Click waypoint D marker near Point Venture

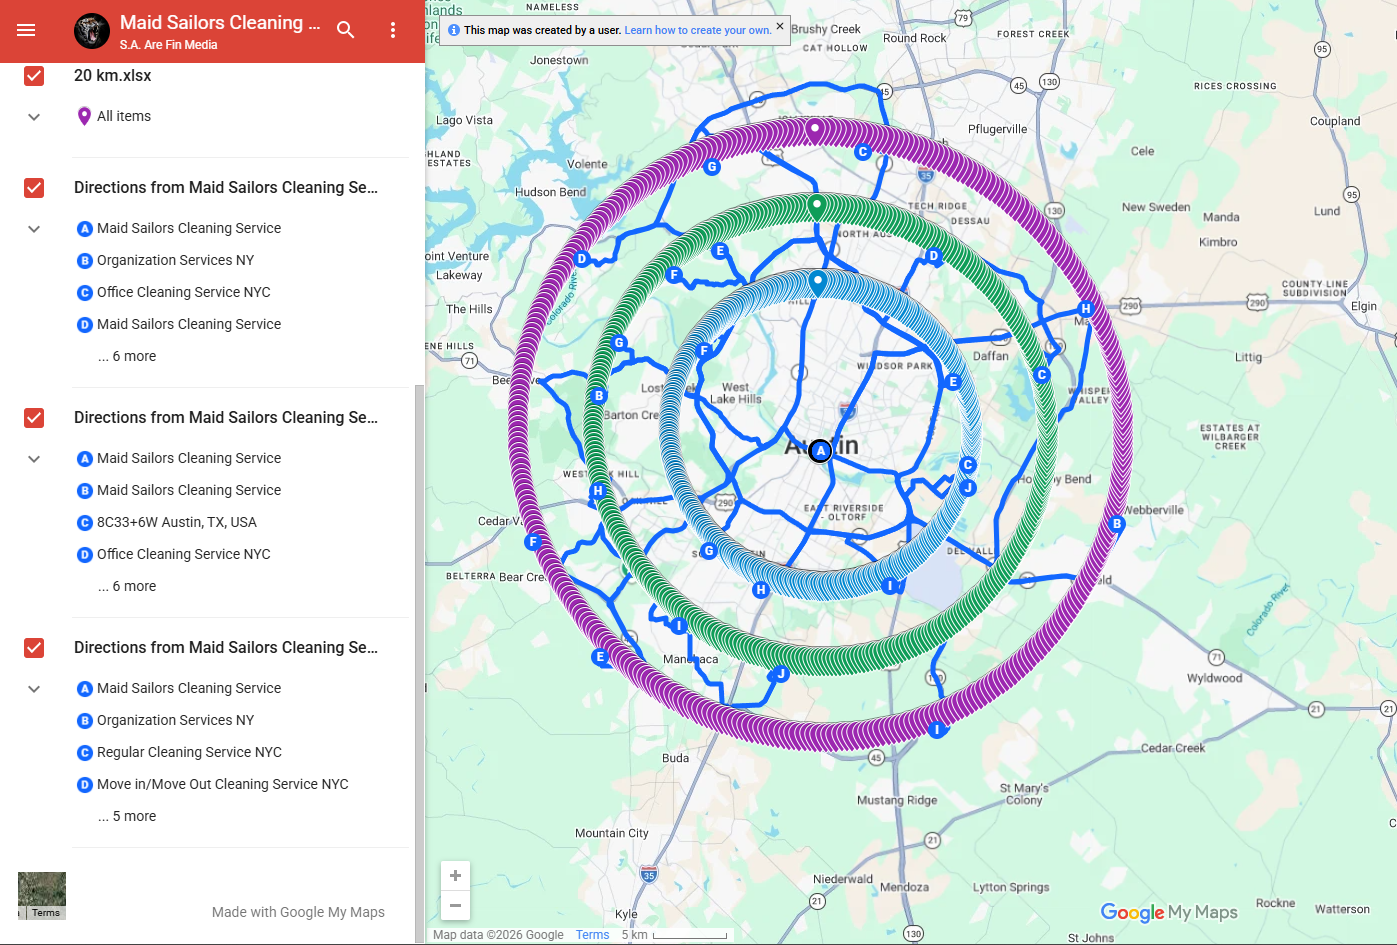tap(582, 258)
